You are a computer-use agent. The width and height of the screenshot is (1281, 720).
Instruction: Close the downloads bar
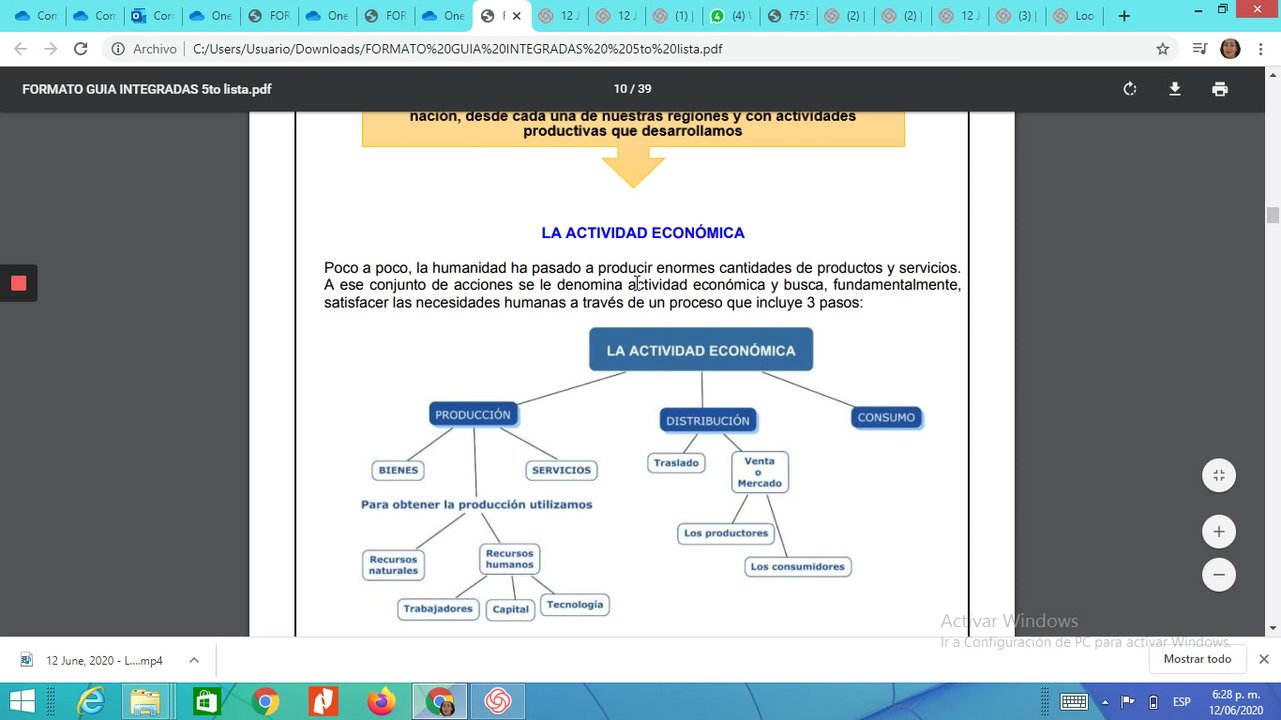(x=1264, y=659)
